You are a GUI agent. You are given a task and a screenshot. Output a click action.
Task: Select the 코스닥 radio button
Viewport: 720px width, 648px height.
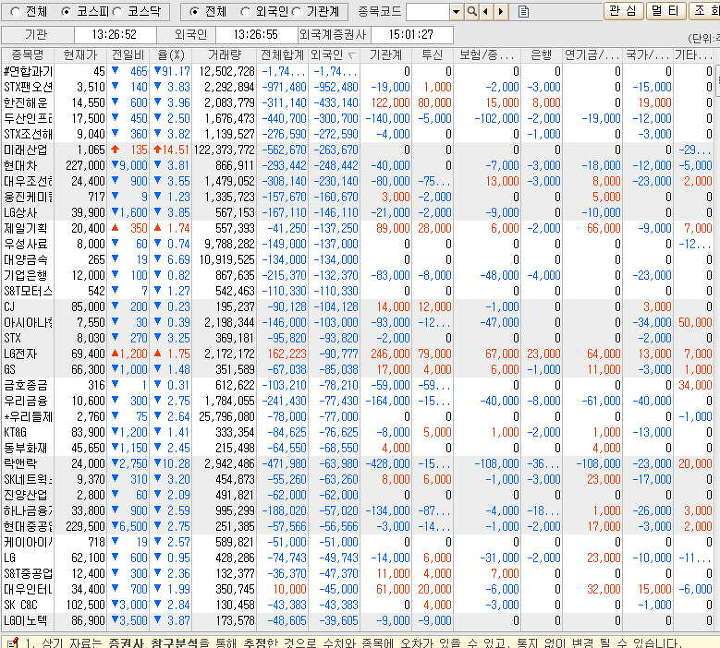tap(117, 12)
